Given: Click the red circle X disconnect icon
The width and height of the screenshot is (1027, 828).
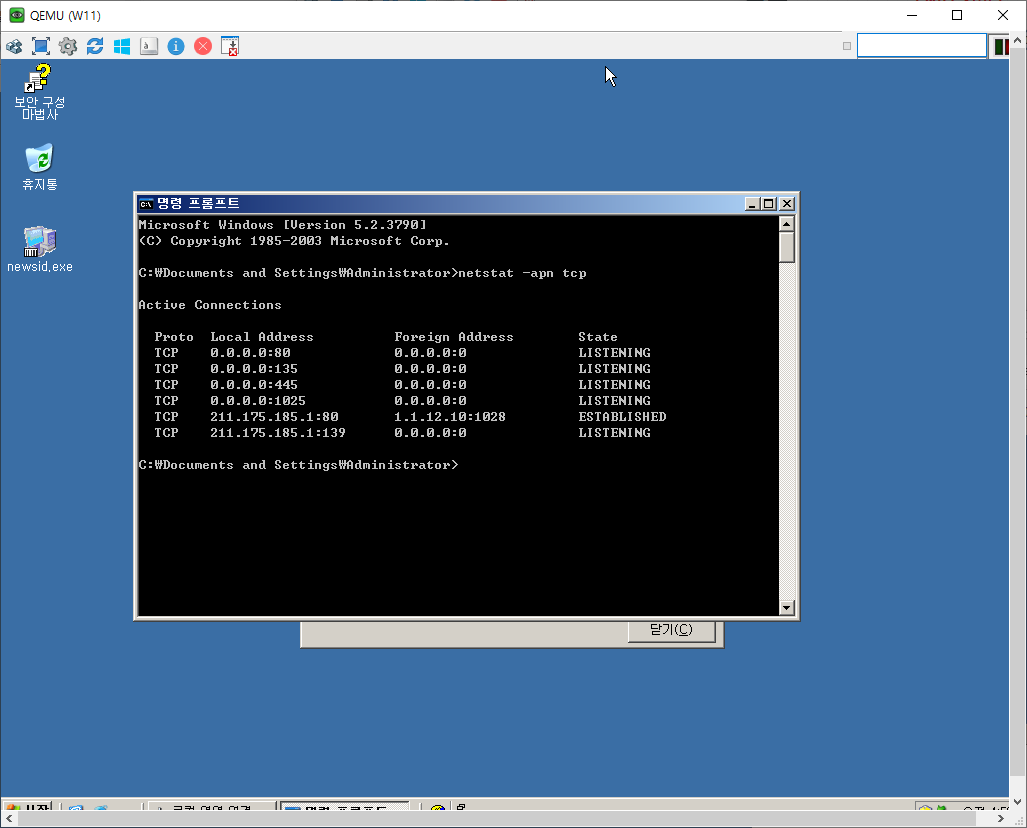Looking at the screenshot, I should pos(203,47).
